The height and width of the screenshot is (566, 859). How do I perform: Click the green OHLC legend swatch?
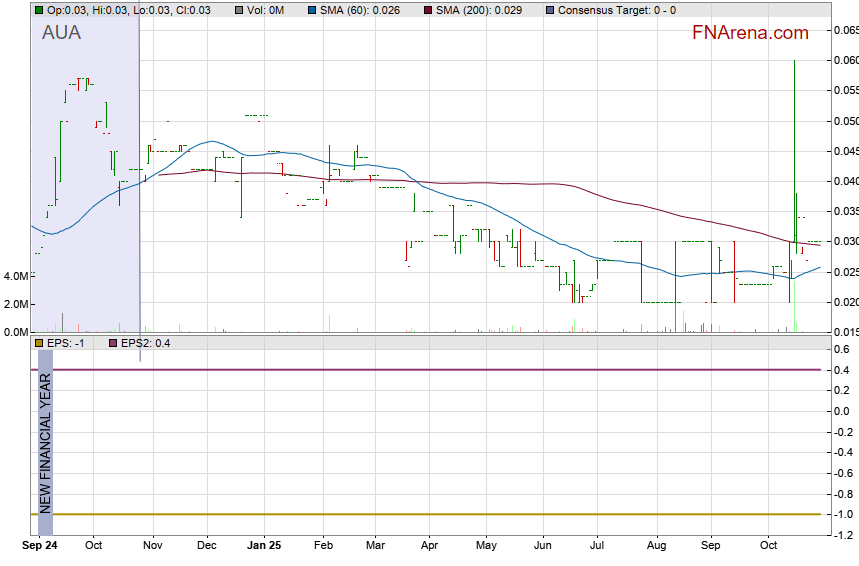(x=38, y=10)
